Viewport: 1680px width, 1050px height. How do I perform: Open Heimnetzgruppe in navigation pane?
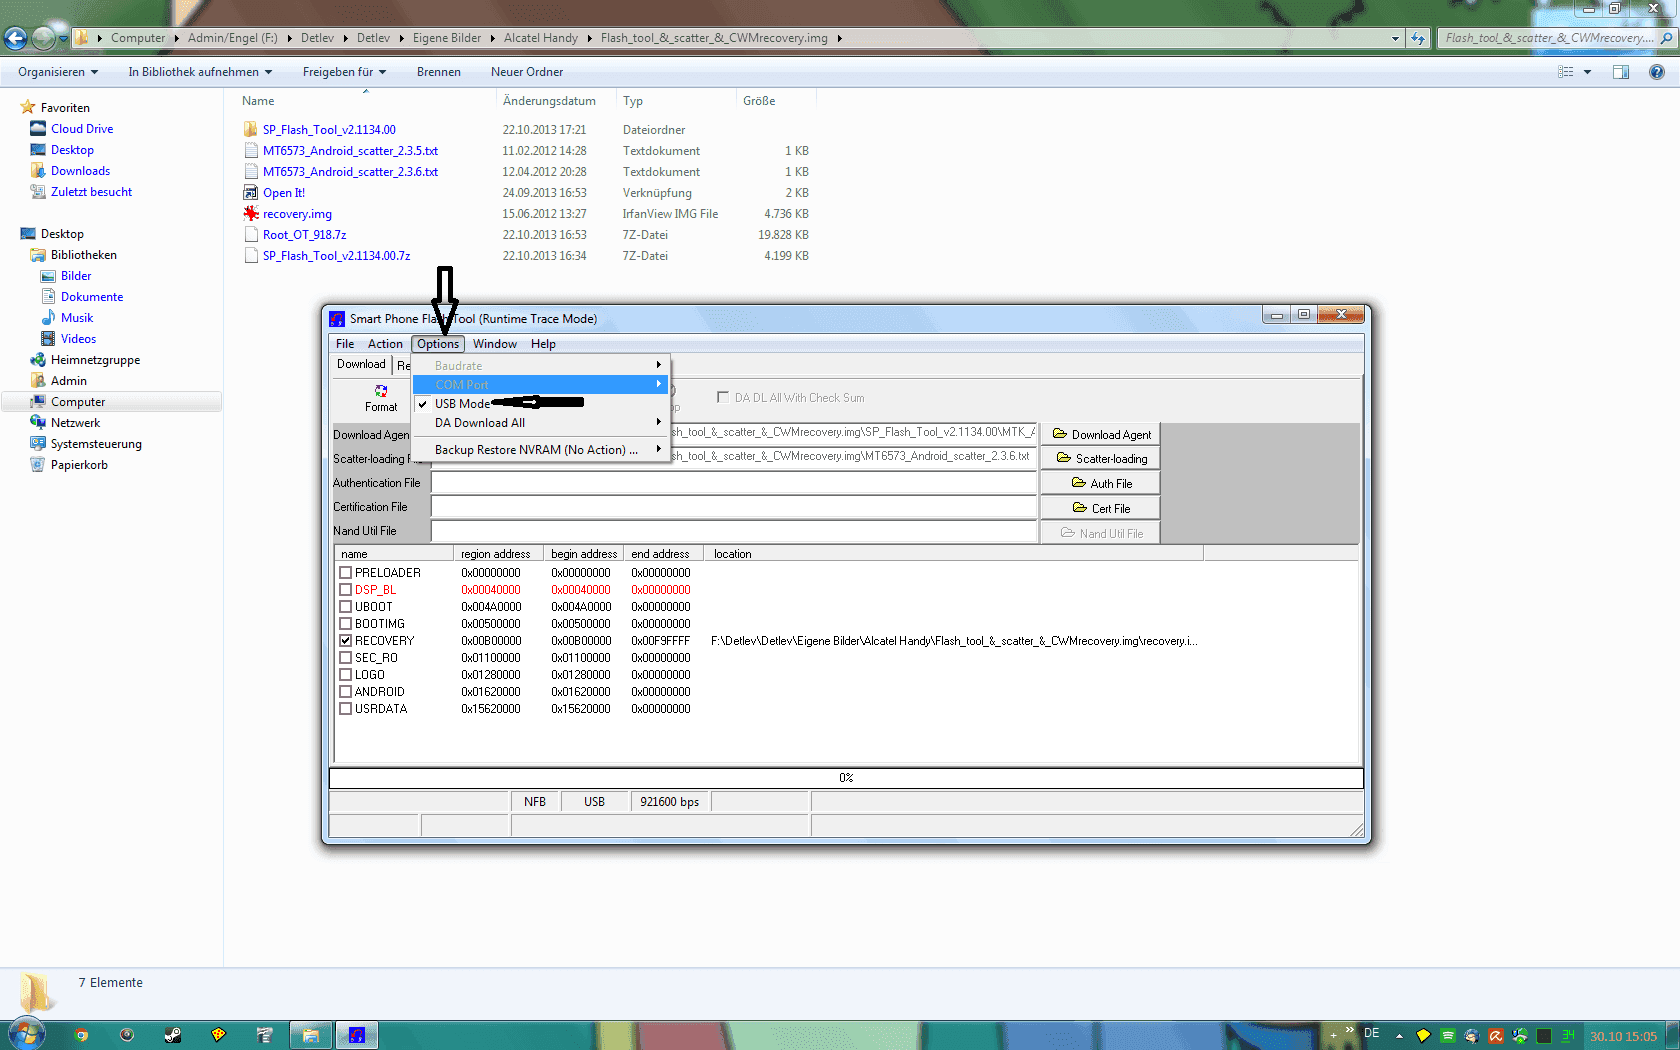pyautogui.click(x=95, y=360)
